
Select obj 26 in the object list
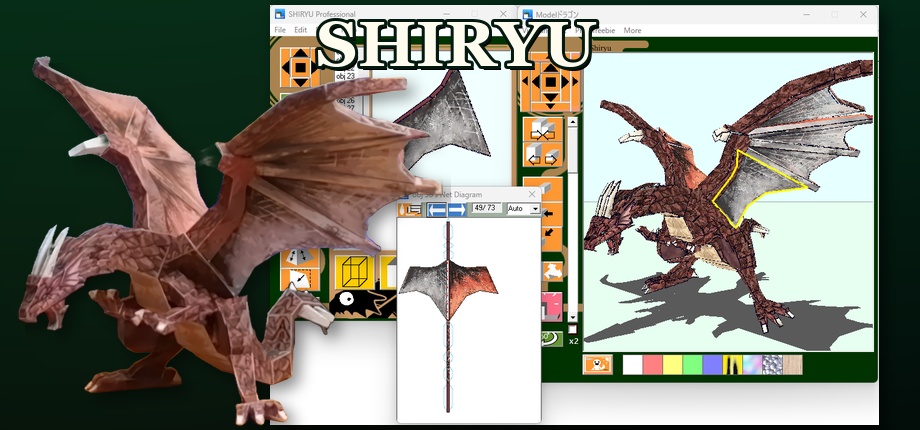coord(346,101)
